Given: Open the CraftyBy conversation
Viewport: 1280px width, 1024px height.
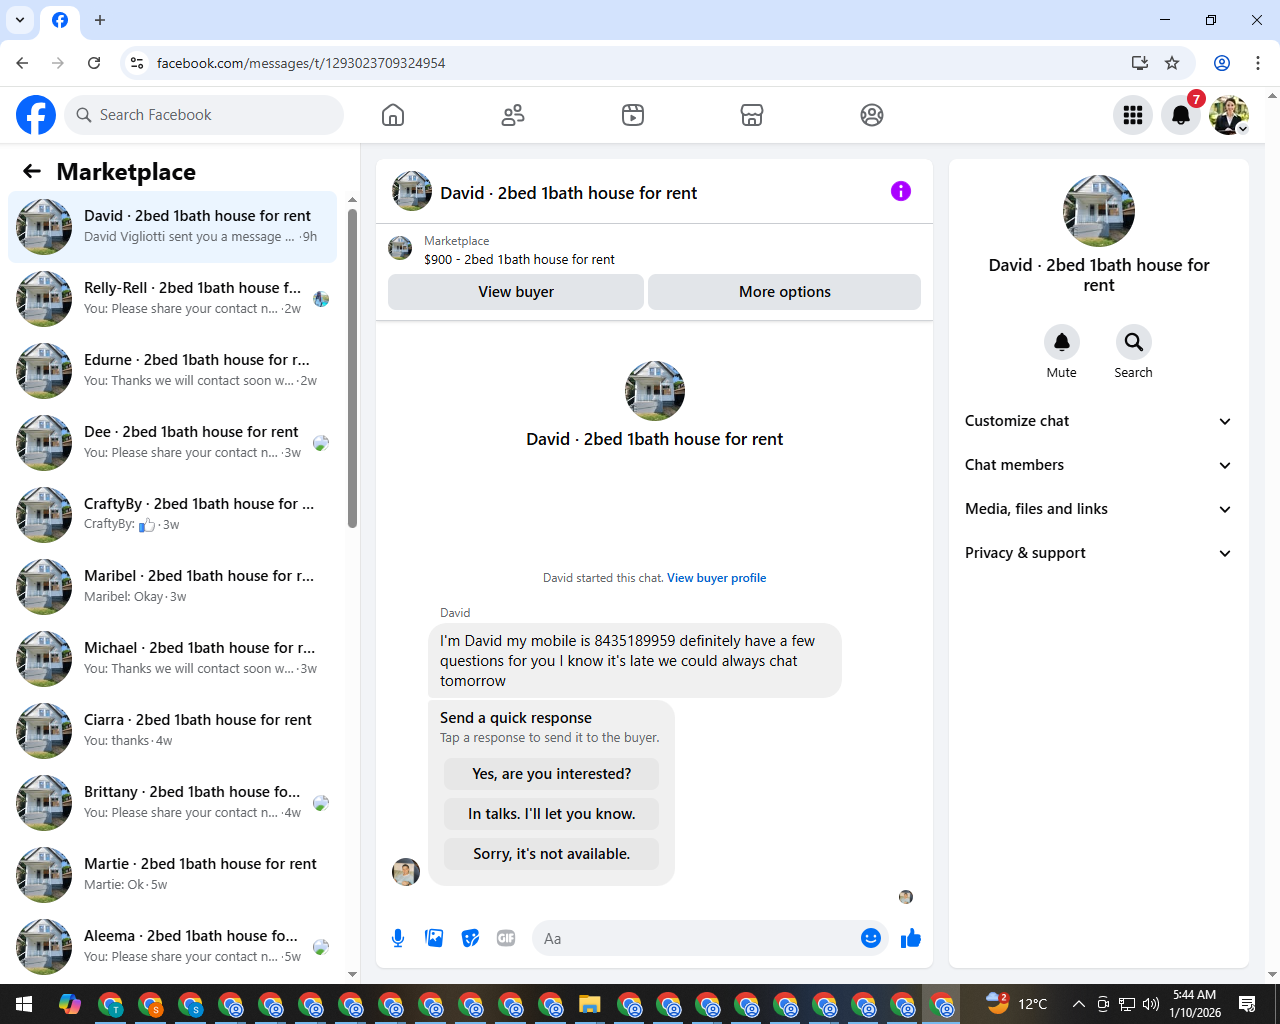Looking at the screenshot, I should click(x=173, y=515).
